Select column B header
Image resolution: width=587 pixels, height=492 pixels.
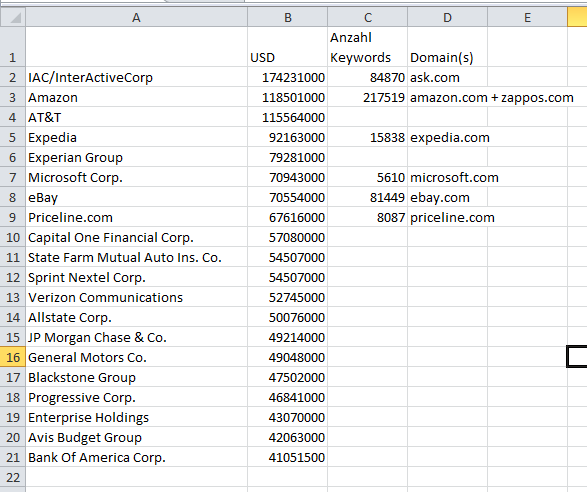point(288,17)
